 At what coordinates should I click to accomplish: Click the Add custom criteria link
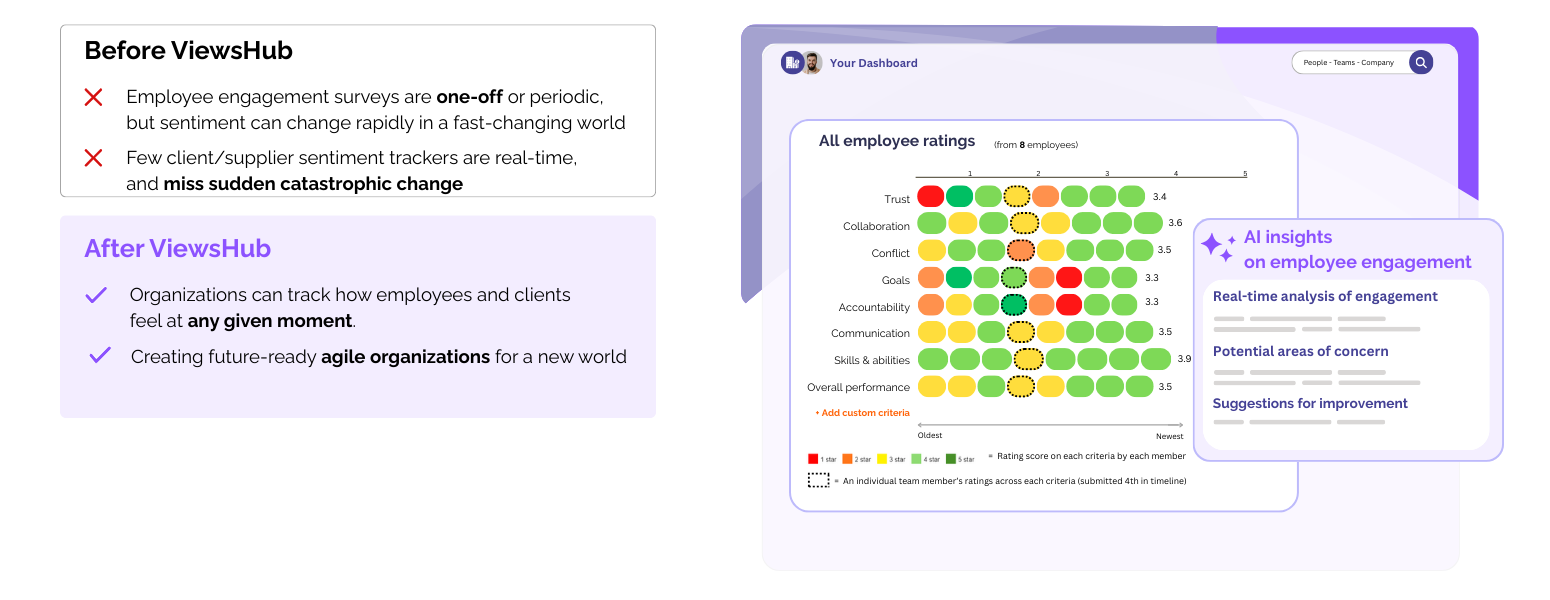(862, 413)
